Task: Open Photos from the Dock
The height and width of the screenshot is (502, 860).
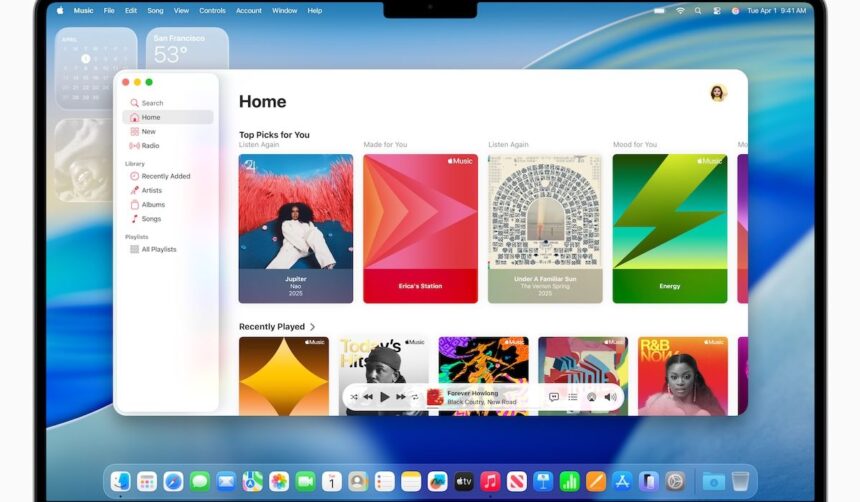Action: tap(279, 482)
